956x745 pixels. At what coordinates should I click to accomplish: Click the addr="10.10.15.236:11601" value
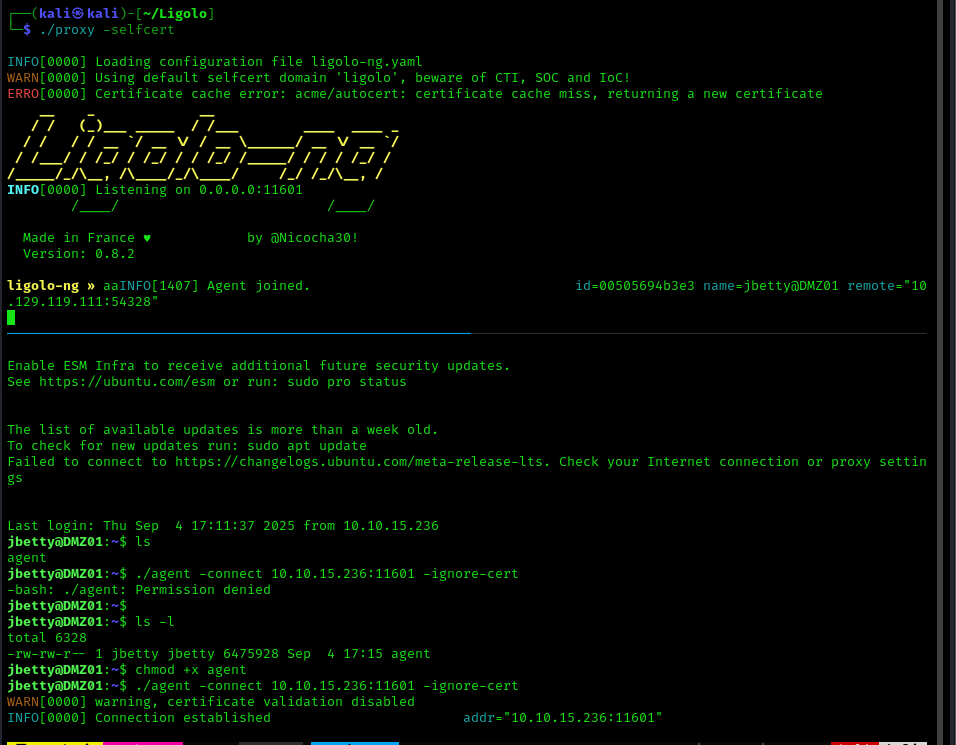pos(562,718)
